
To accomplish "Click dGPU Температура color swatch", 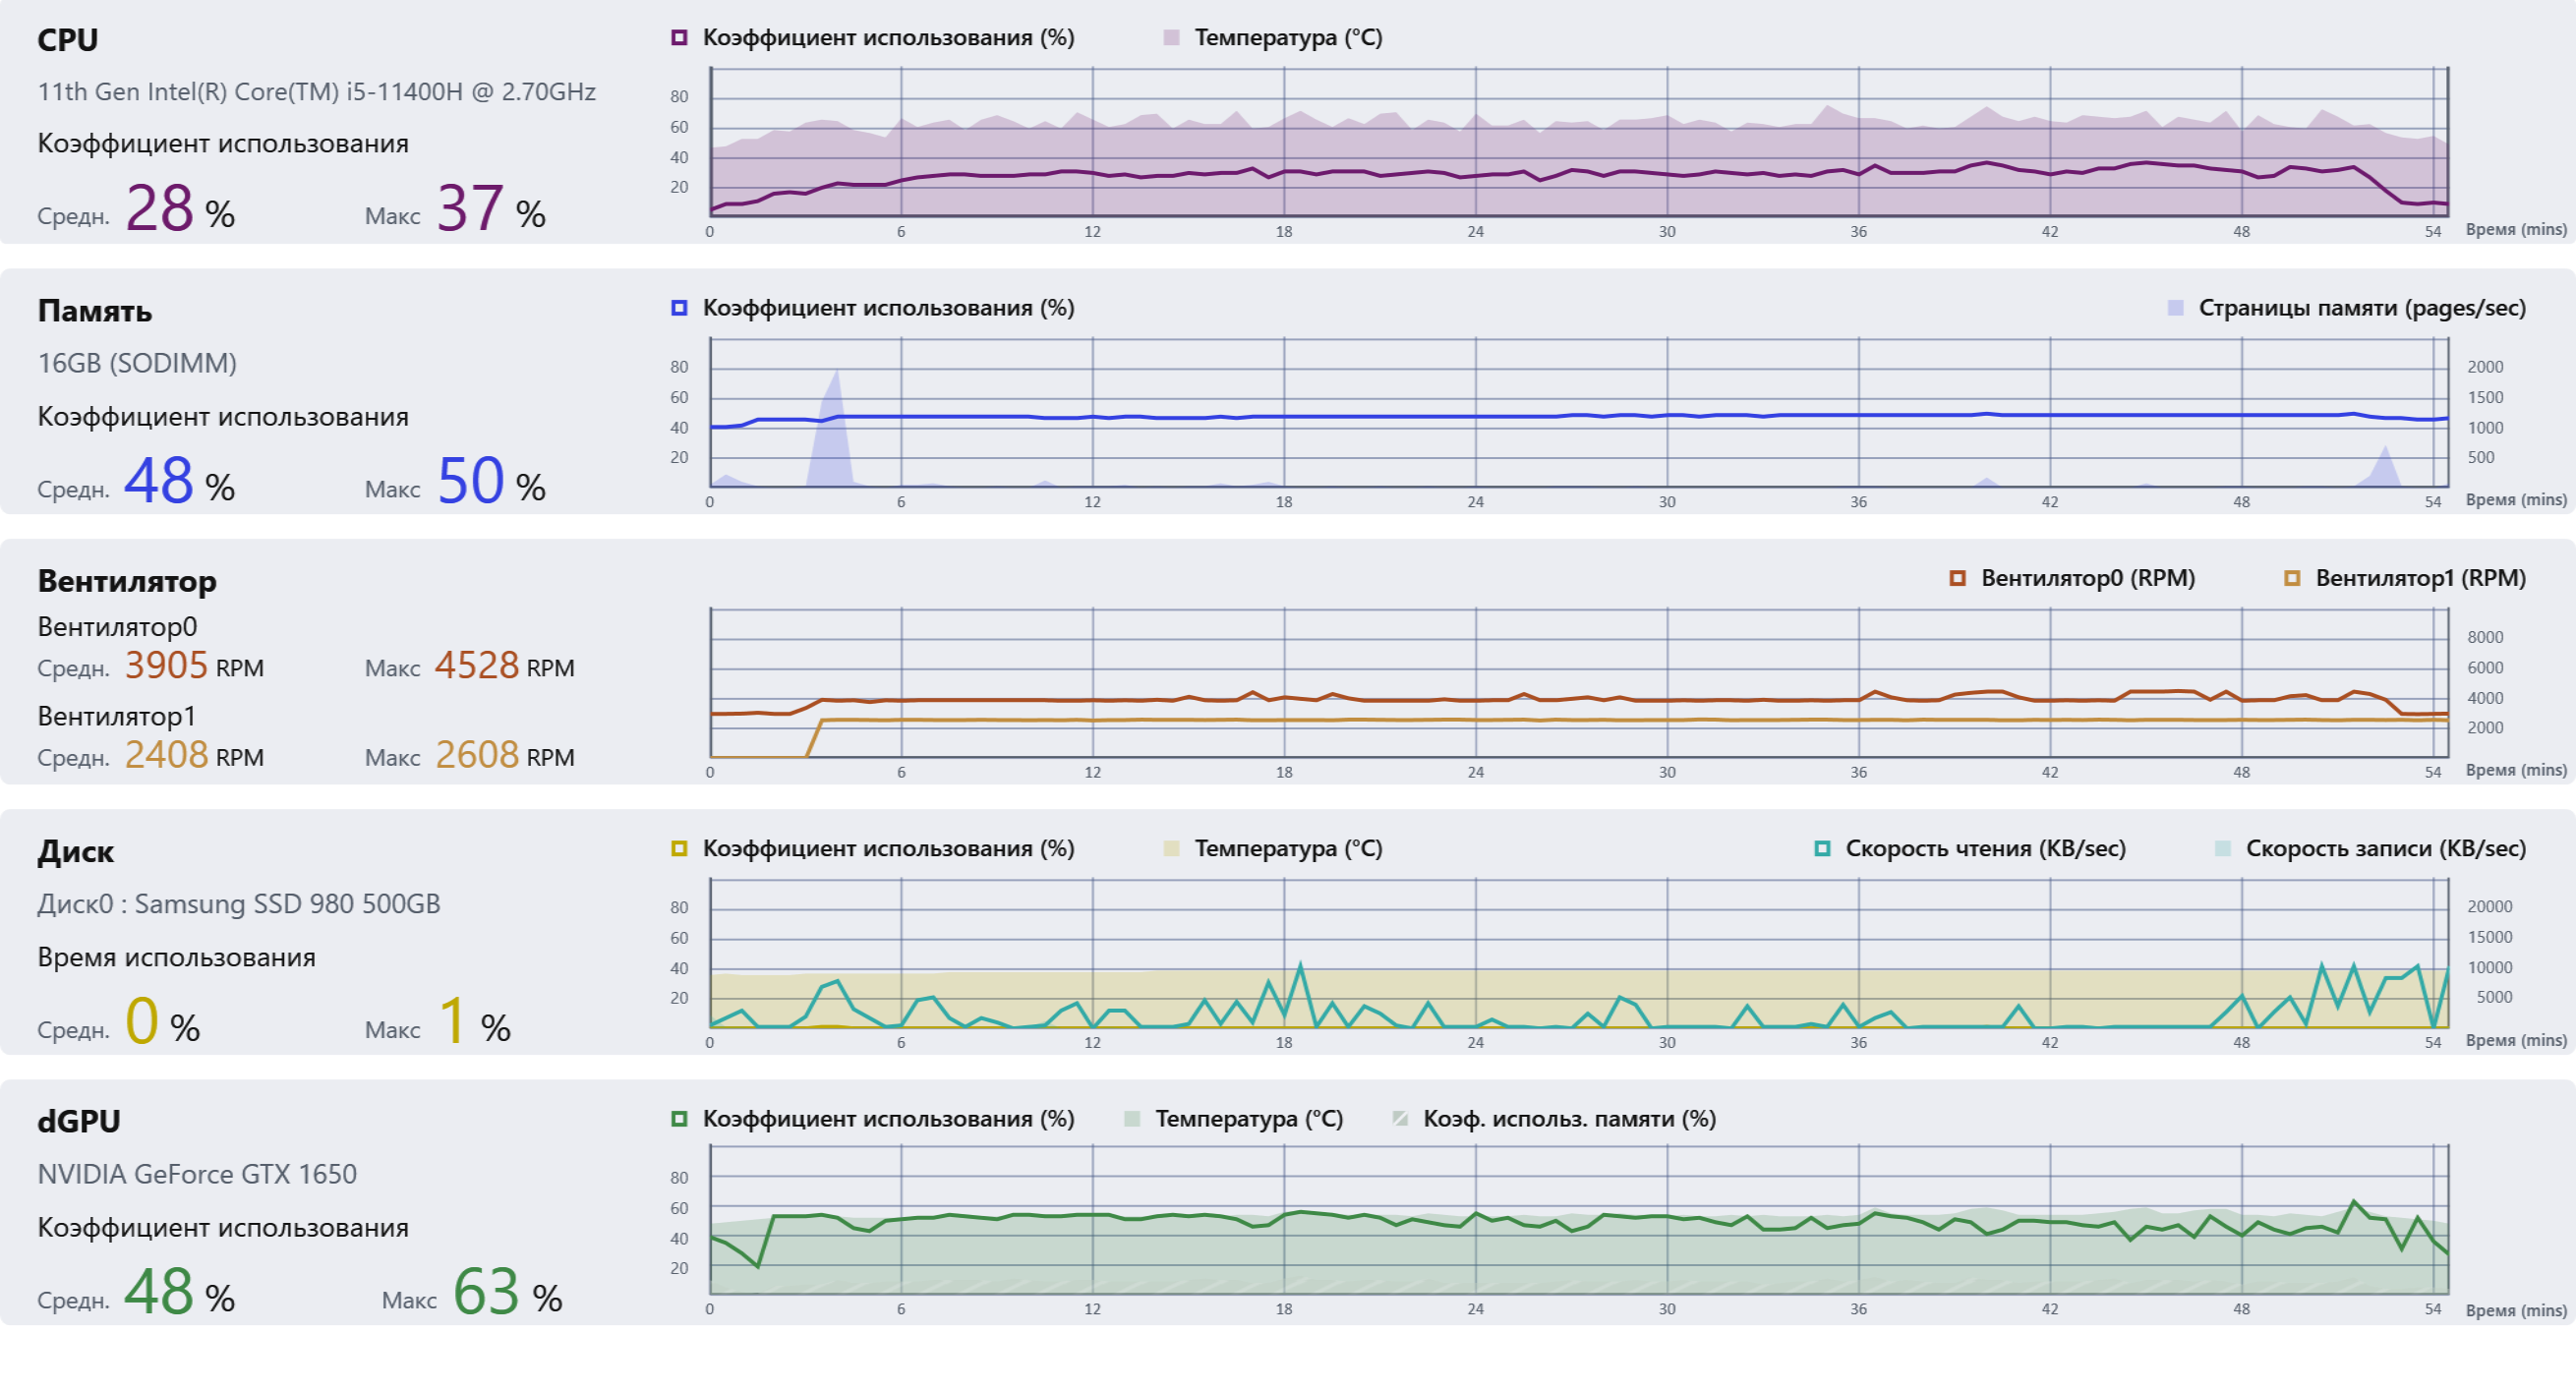I will click(x=1132, y=1119).
